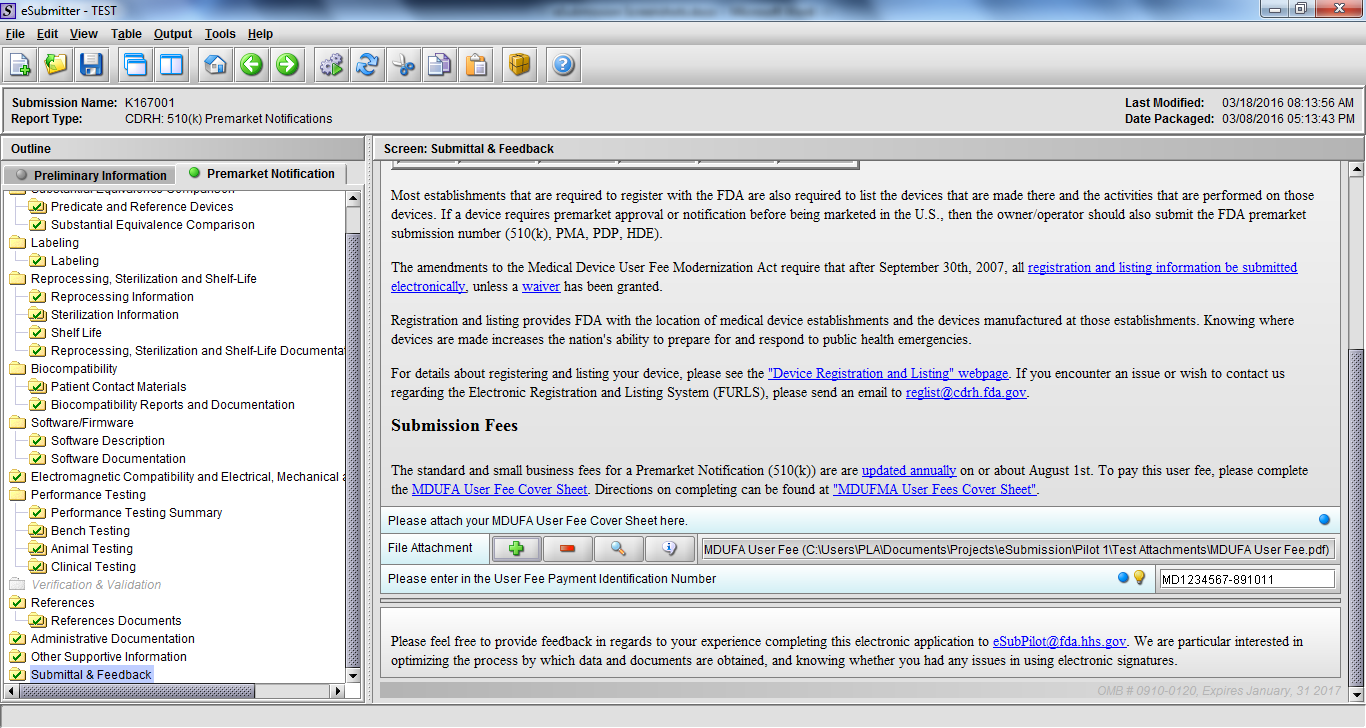
Task: Remove attachment using the red minus button
Action: (567, 549)
